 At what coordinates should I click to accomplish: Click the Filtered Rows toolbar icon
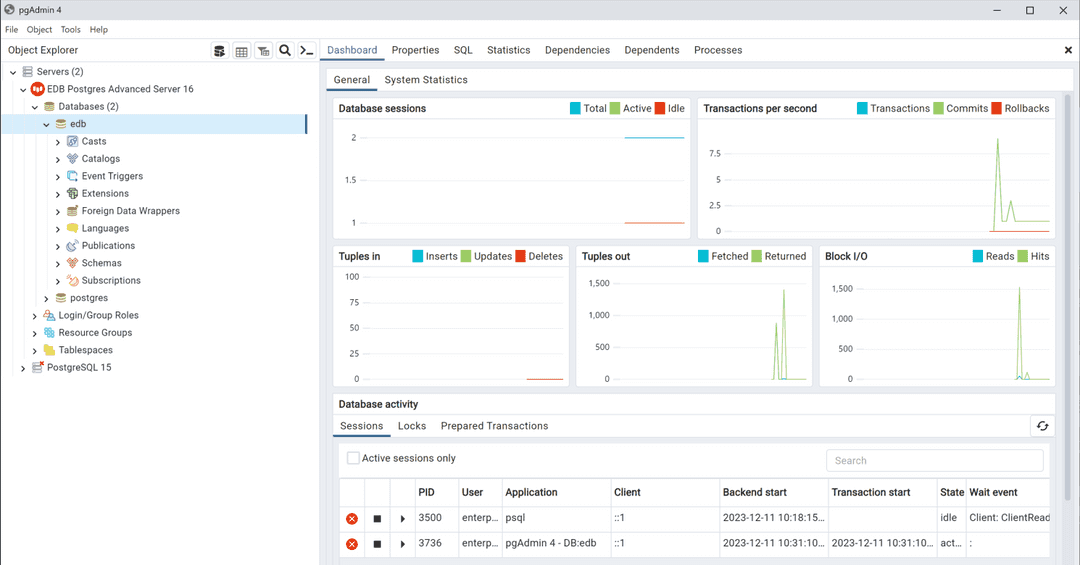click(263, 51)
